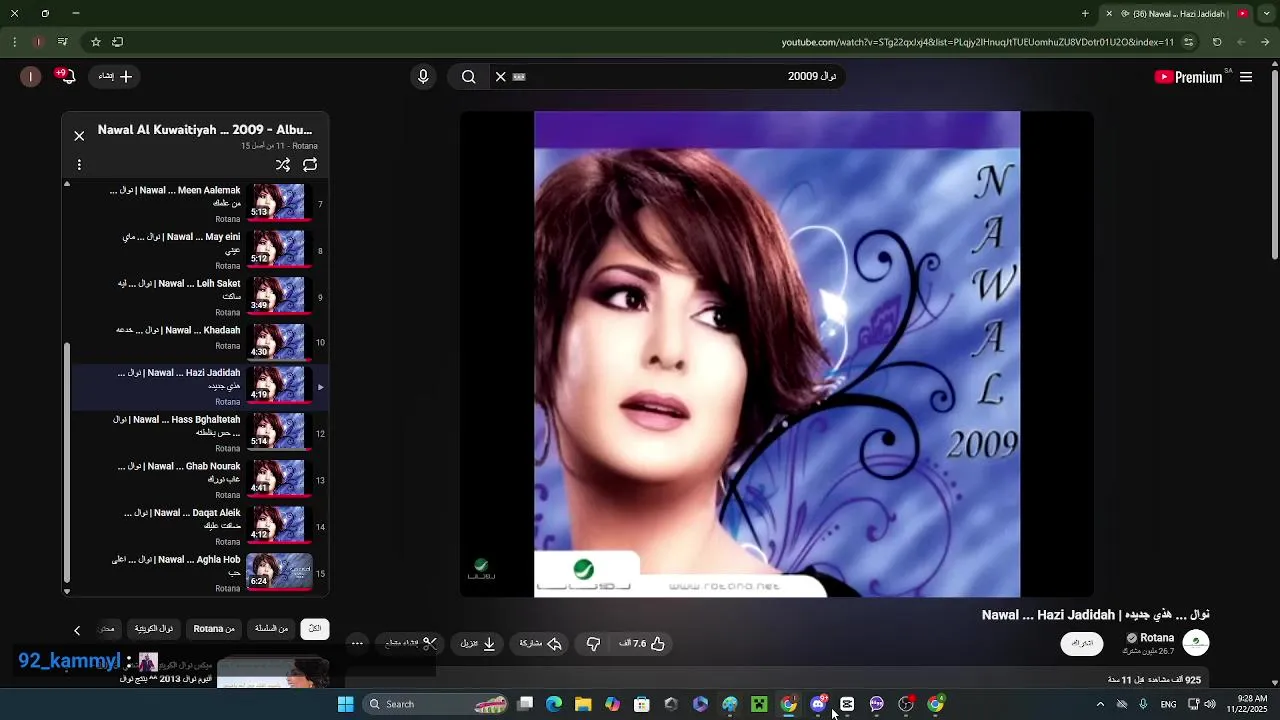Viewport: 1280px width, 720px height.
Task: Click currently playing Nawal ... Hazi Jadidah item
Action: coord(200,387)
